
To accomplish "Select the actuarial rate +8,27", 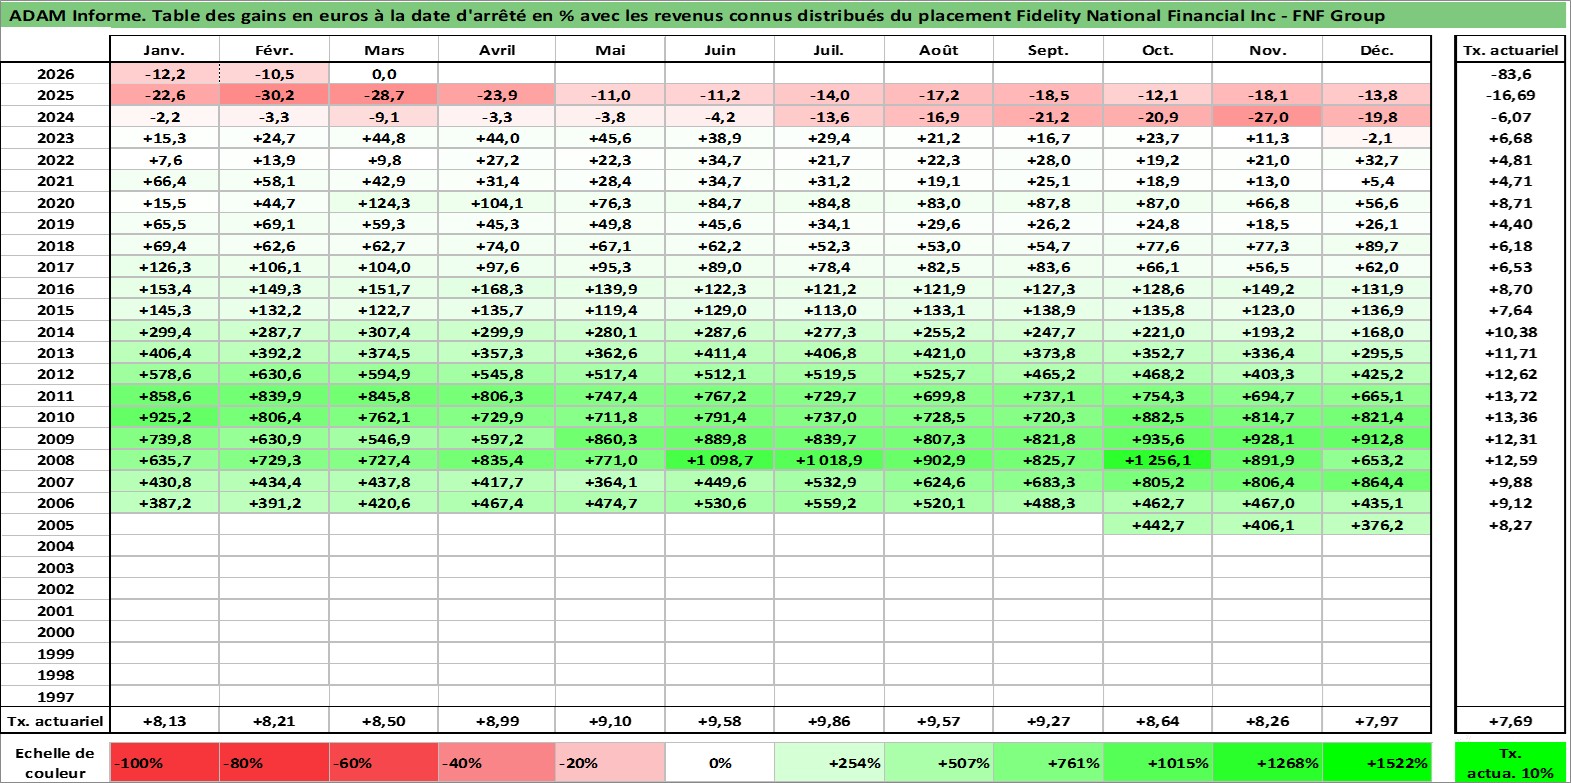I will (x=1510, y=525).
